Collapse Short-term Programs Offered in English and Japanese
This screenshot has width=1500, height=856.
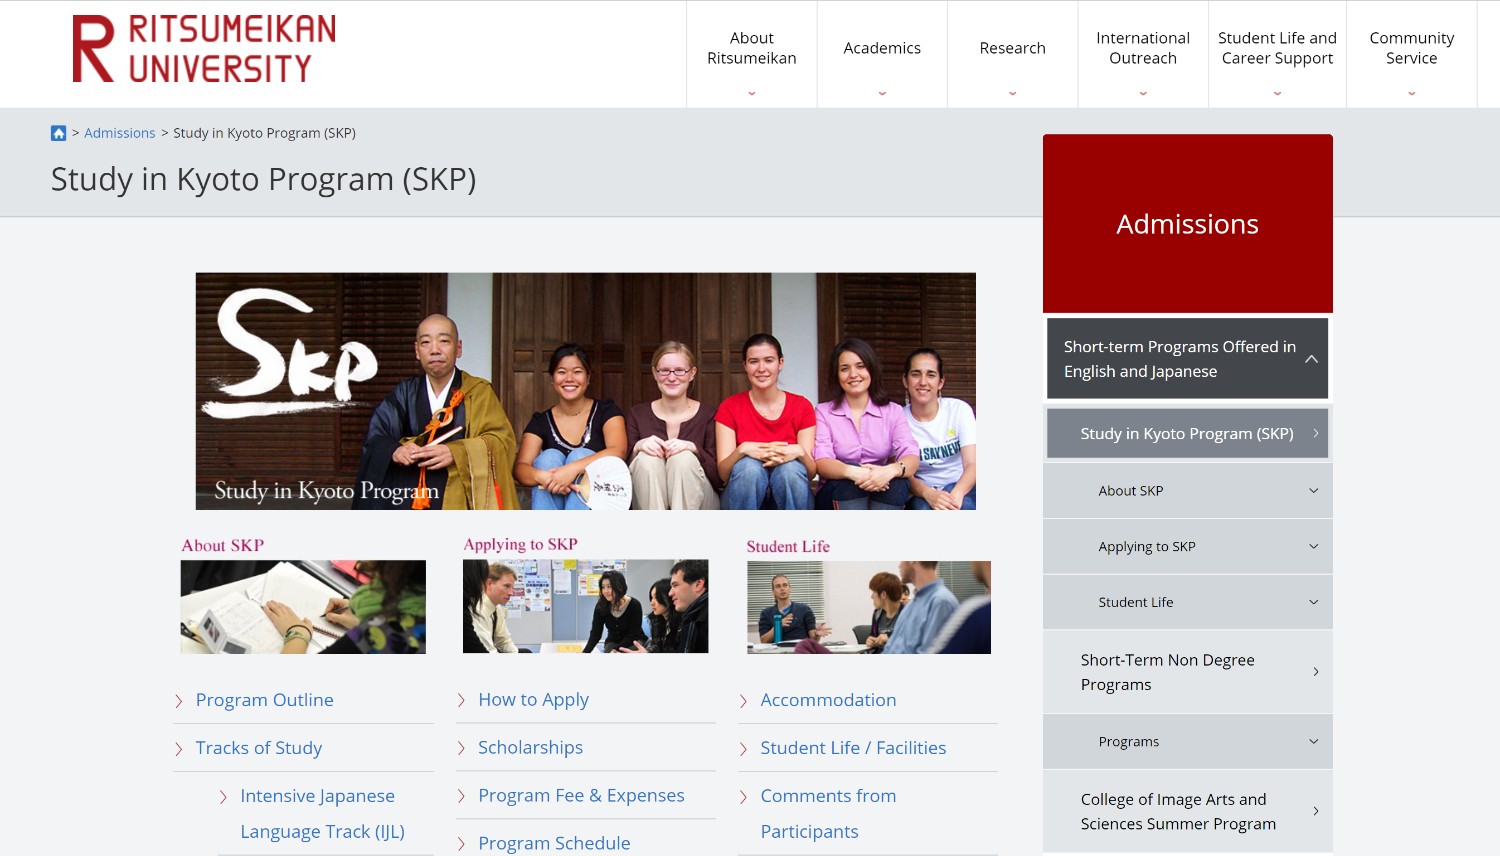pos(1188,358)
